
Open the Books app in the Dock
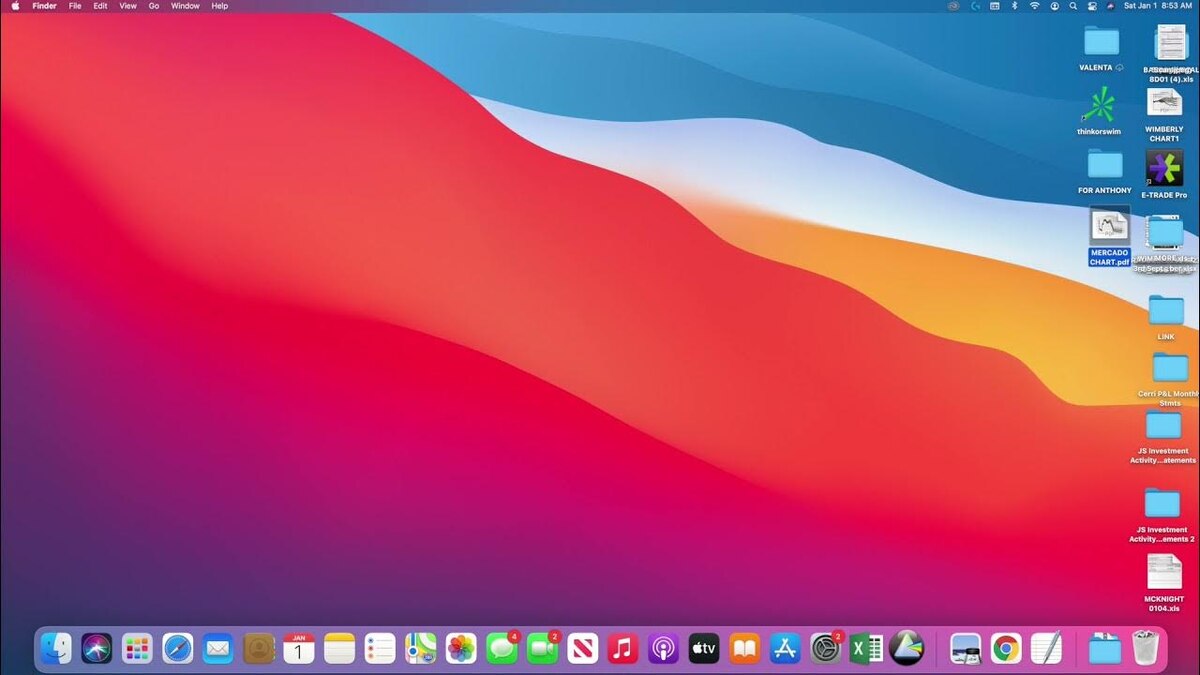[x=745, y=649]
